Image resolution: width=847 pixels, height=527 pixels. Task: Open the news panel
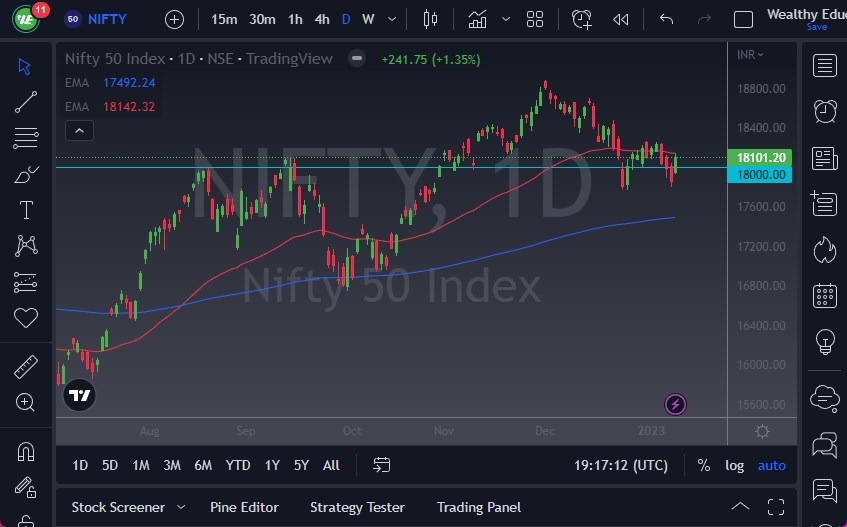coord(824,159)
